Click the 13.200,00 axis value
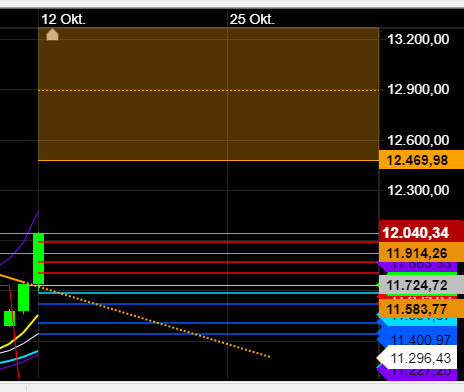 418,39
